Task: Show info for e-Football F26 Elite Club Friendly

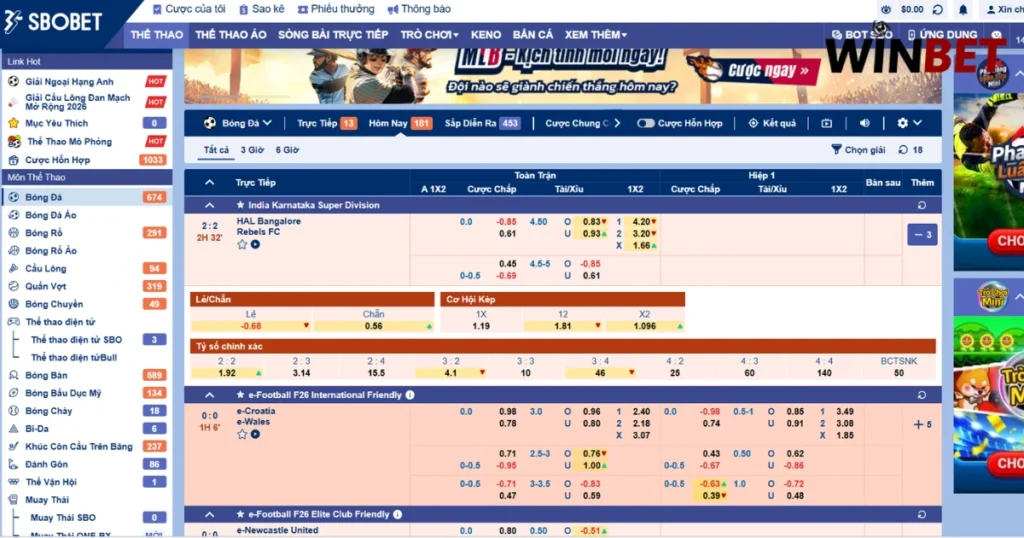Action: [x=398, y=514]
